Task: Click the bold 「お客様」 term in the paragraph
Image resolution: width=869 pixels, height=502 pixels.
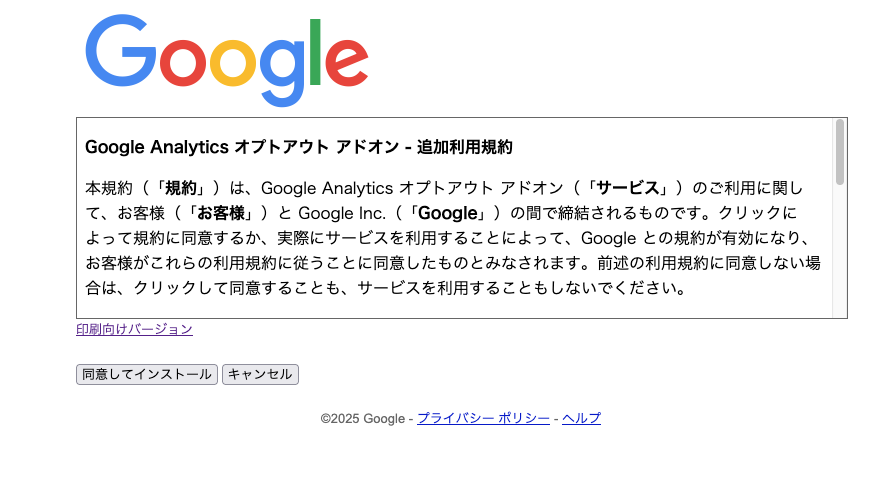Action: (x=221, y=213)
